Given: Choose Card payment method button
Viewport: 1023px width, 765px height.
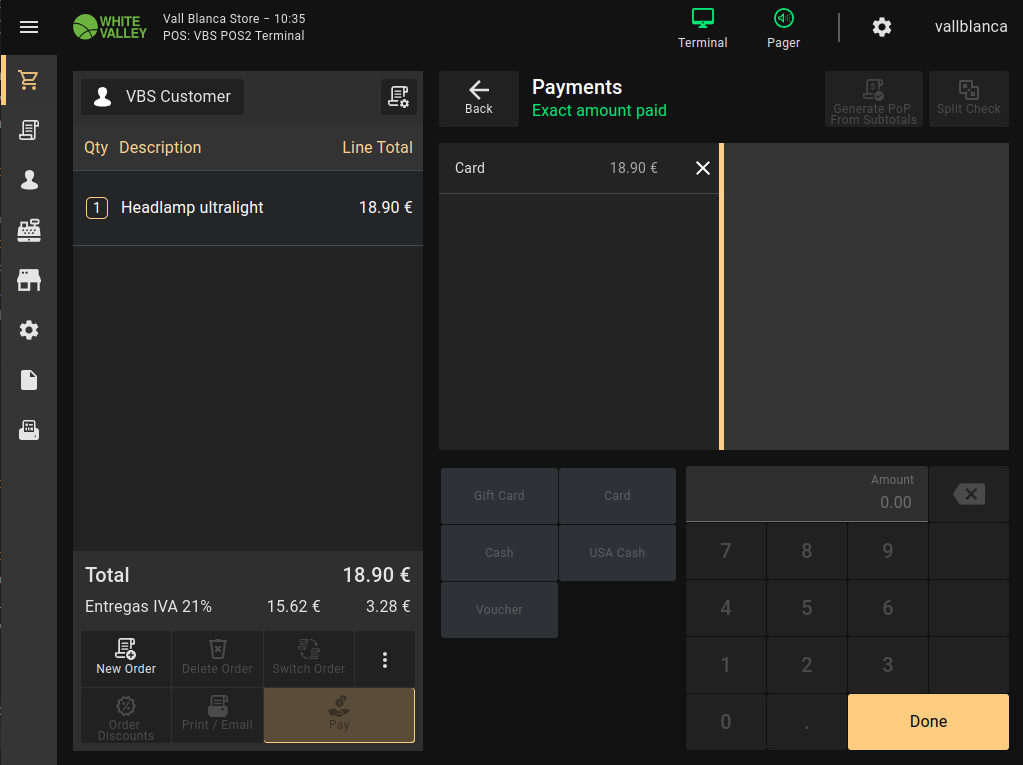Looking at the screenshot, I should 617,496.
